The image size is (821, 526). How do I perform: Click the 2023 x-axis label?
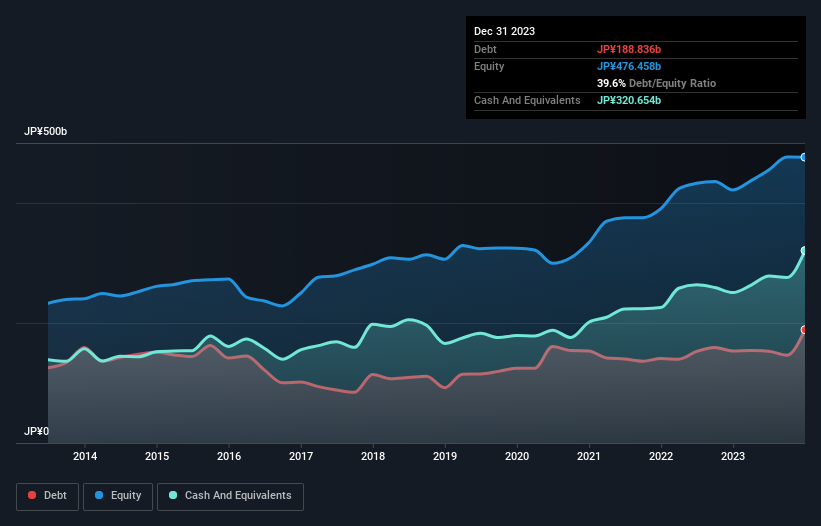733,456
